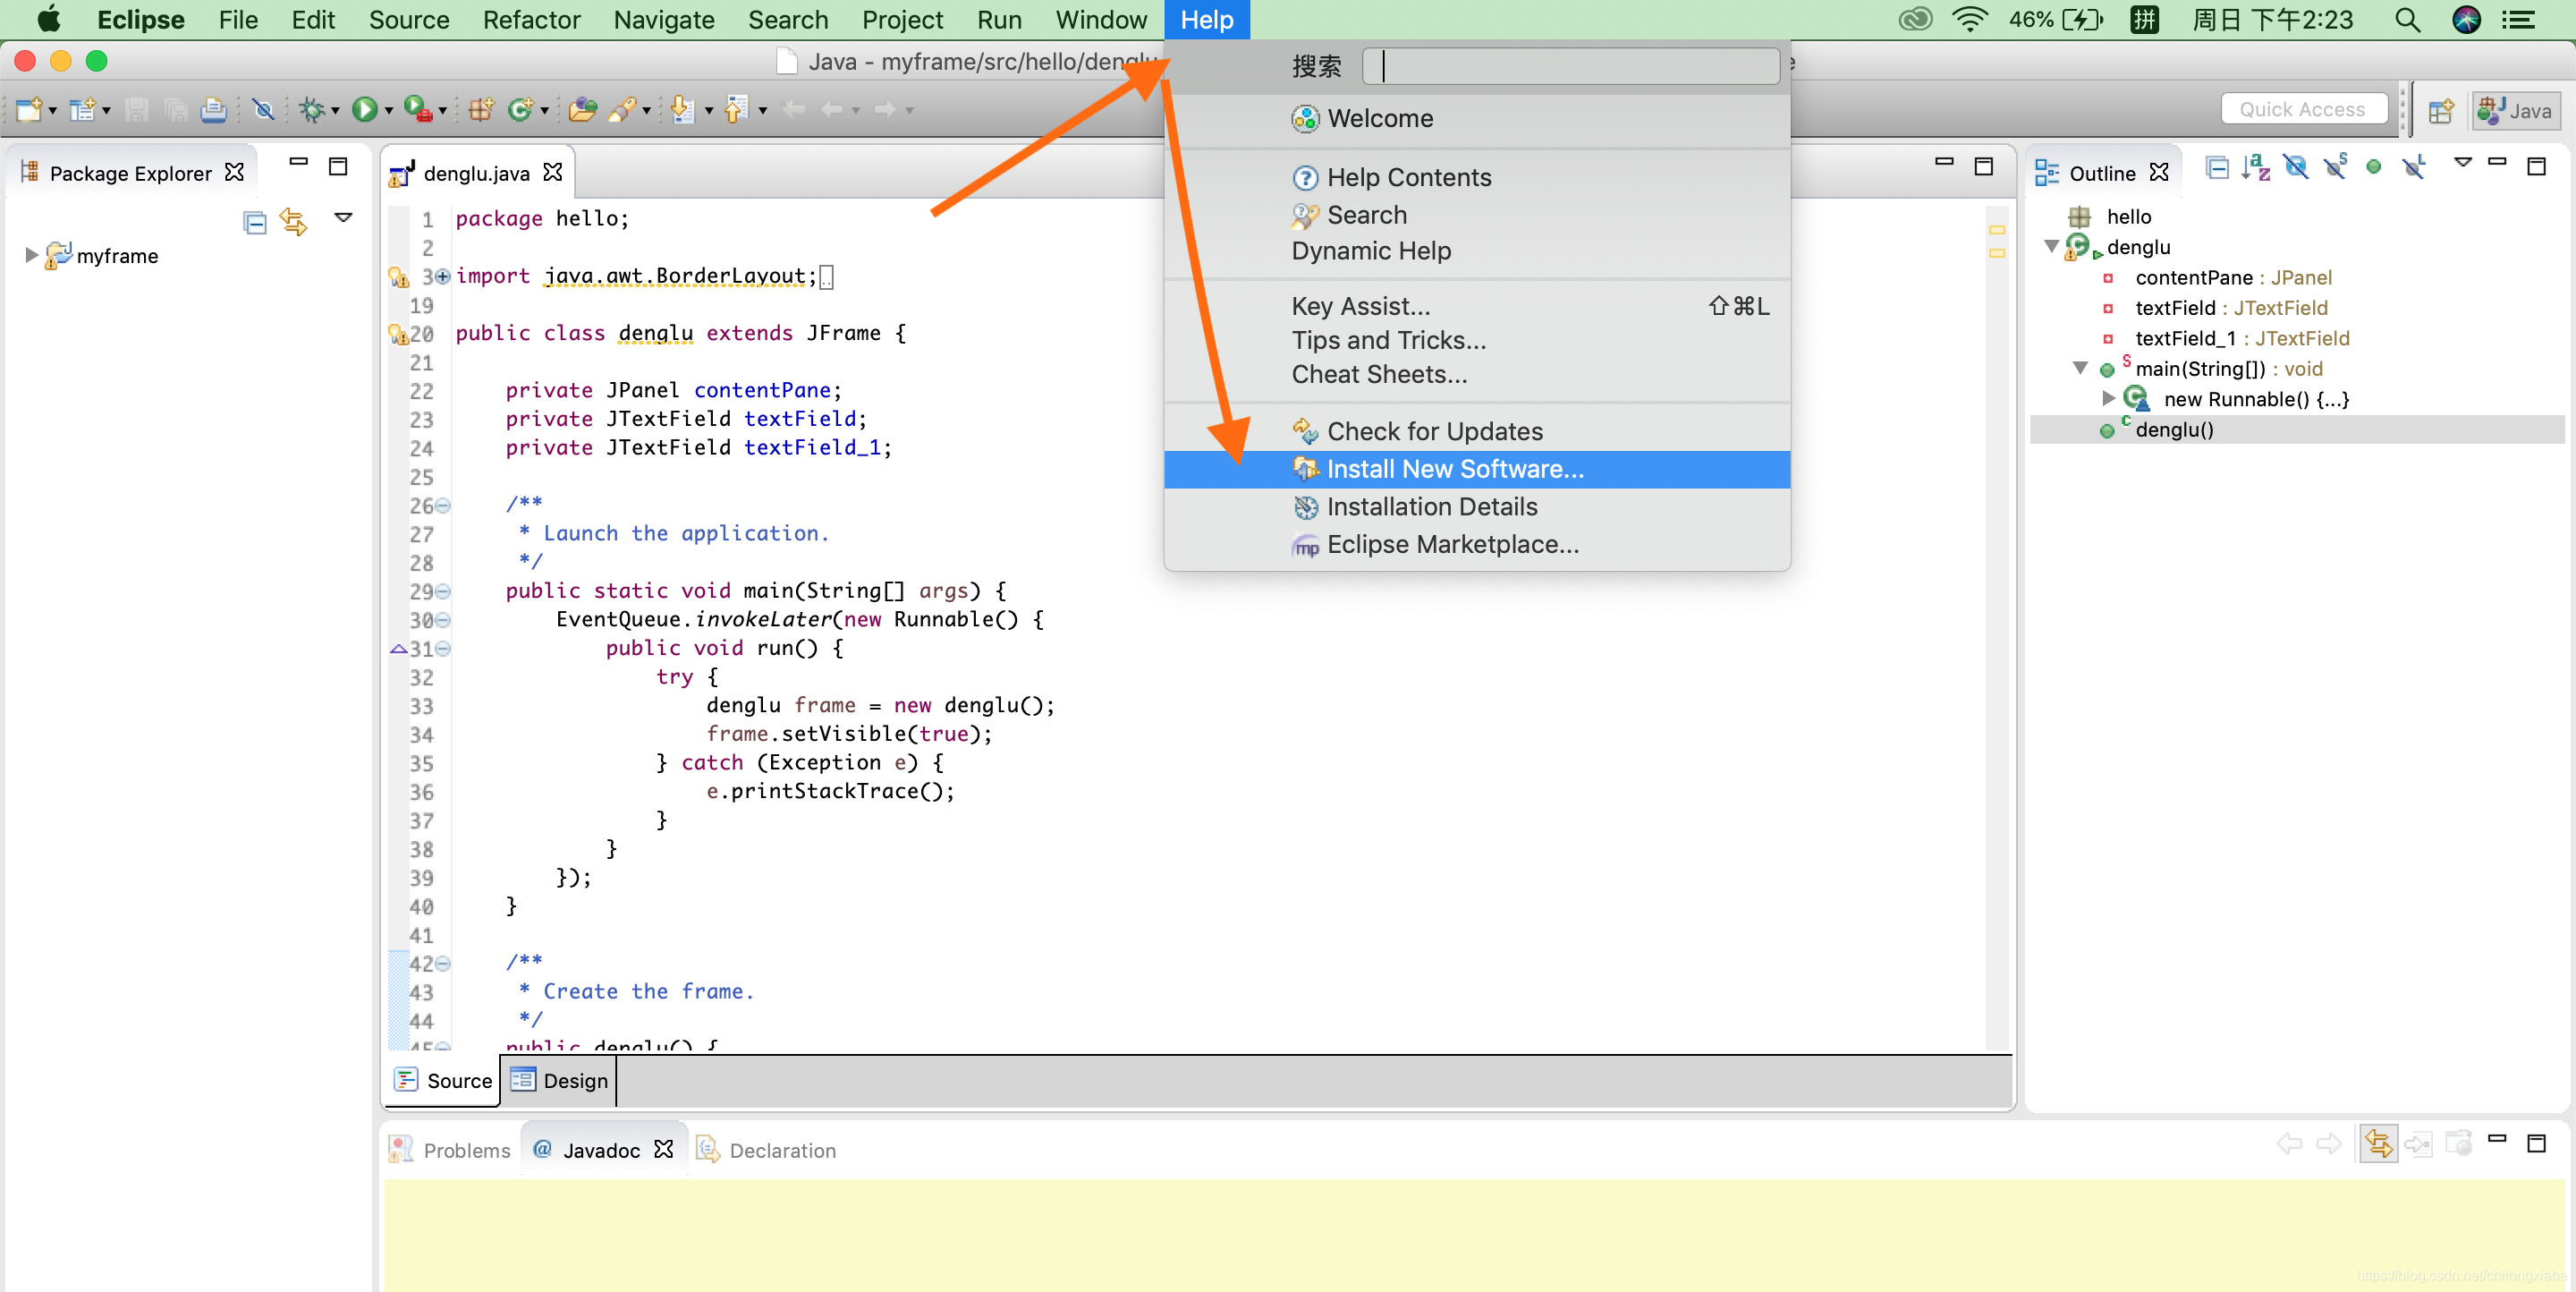The height and width of the screenshot is (1292, 2576).
Task: Collapse main(String[]) node in Outline
Action: [2080, 368]
